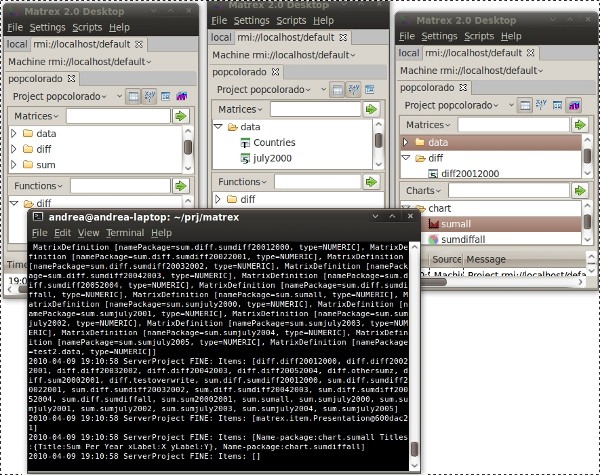Click first table view toolbar icon in left window

(133, 96)
